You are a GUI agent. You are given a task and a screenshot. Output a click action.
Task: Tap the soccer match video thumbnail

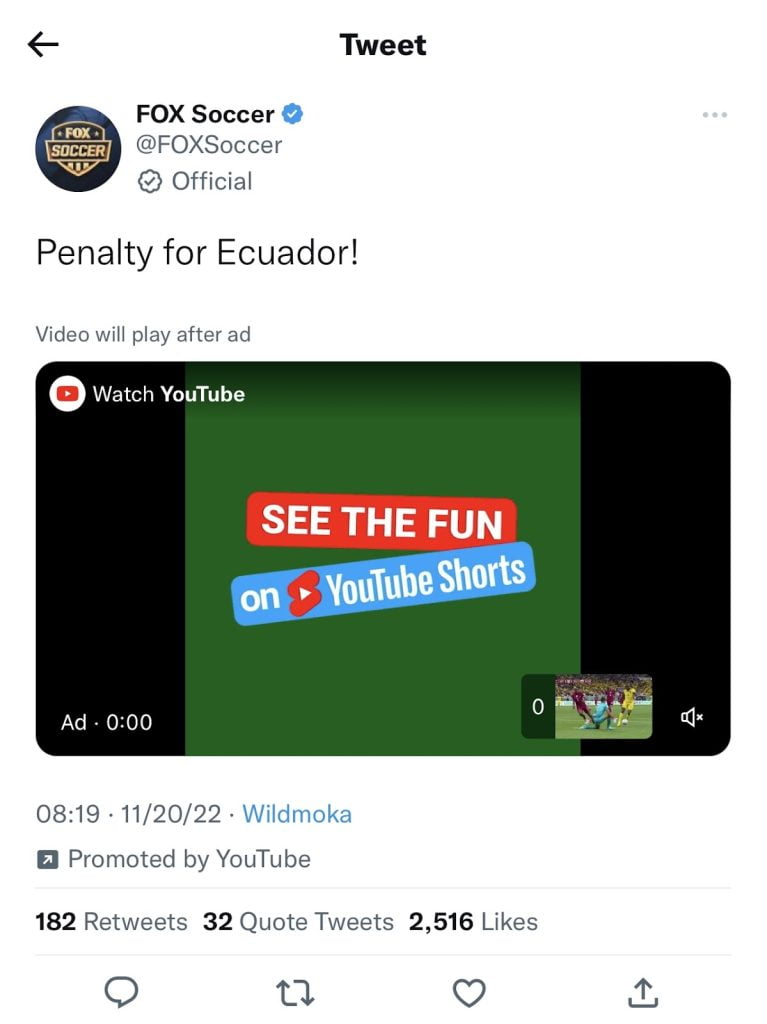603,707
